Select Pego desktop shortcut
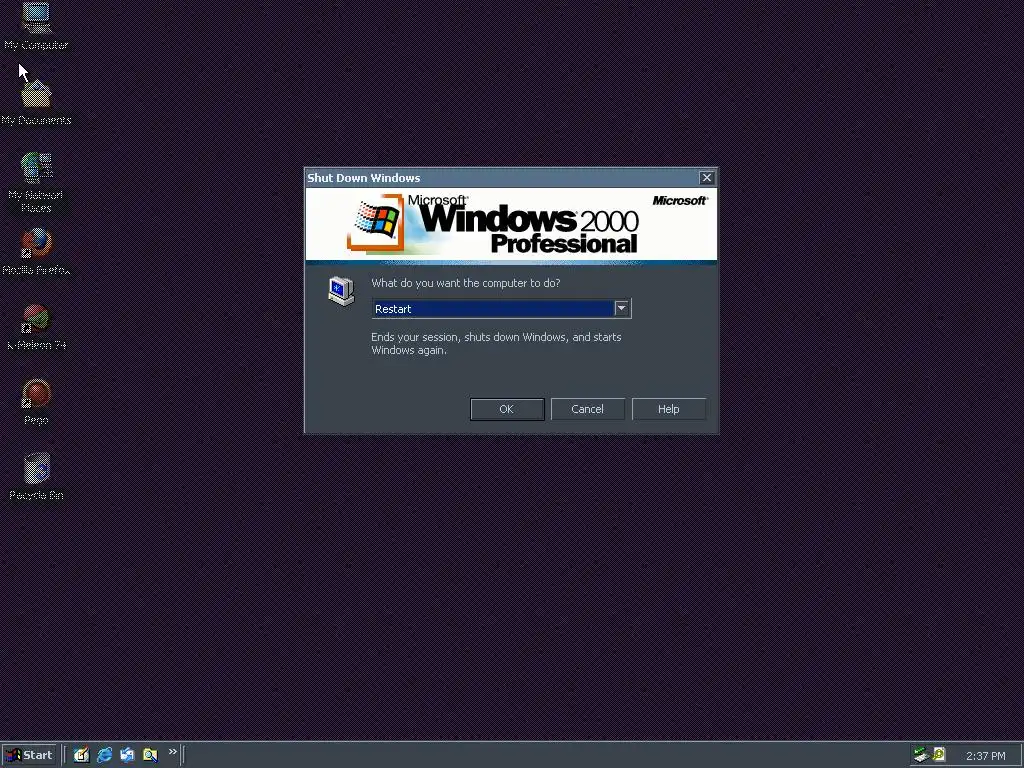This screenshot has width=1024, height=768. coord(36,402)
